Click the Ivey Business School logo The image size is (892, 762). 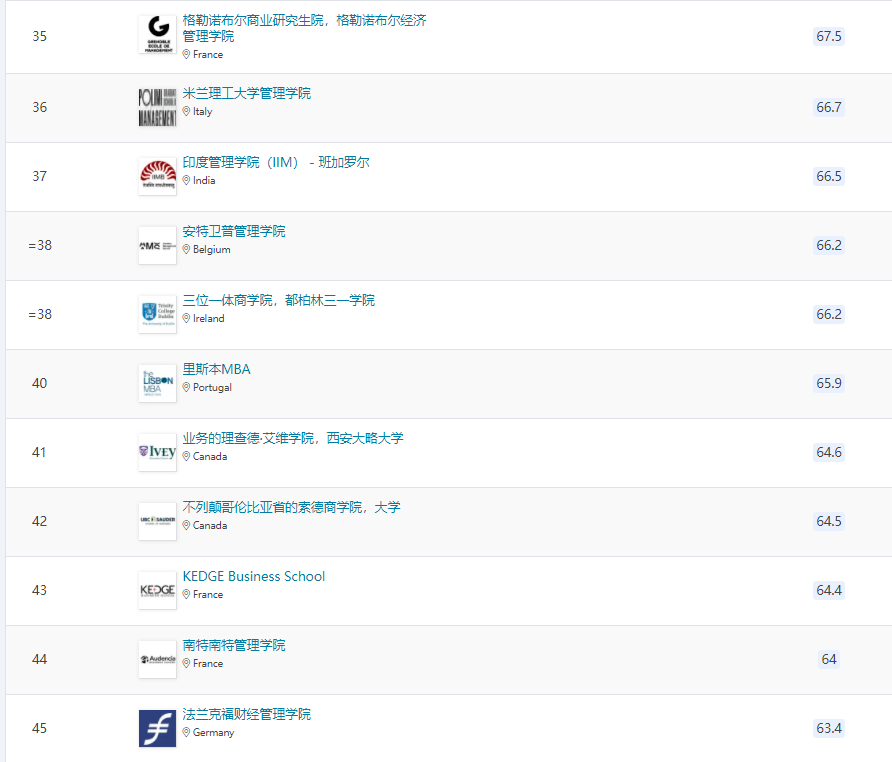click(x=157, y=450)
